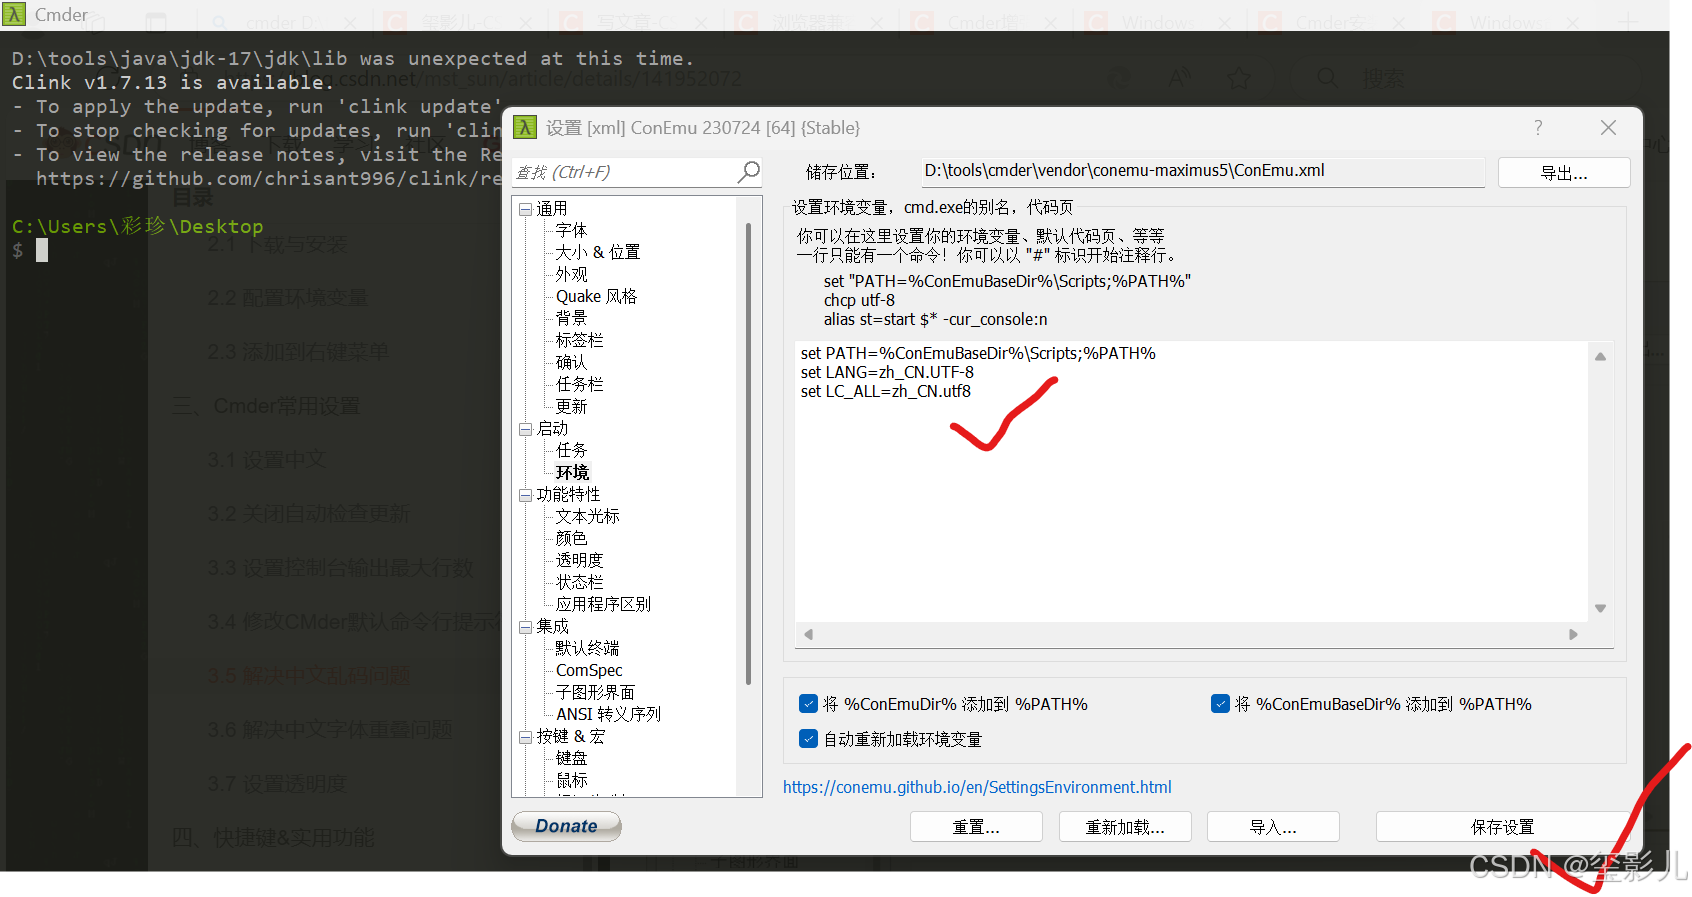Toggle the add %ConEmuBaseDir% to %PATH% checkbox
Screen dimensions: 1692x897
tap(1220, 704)
